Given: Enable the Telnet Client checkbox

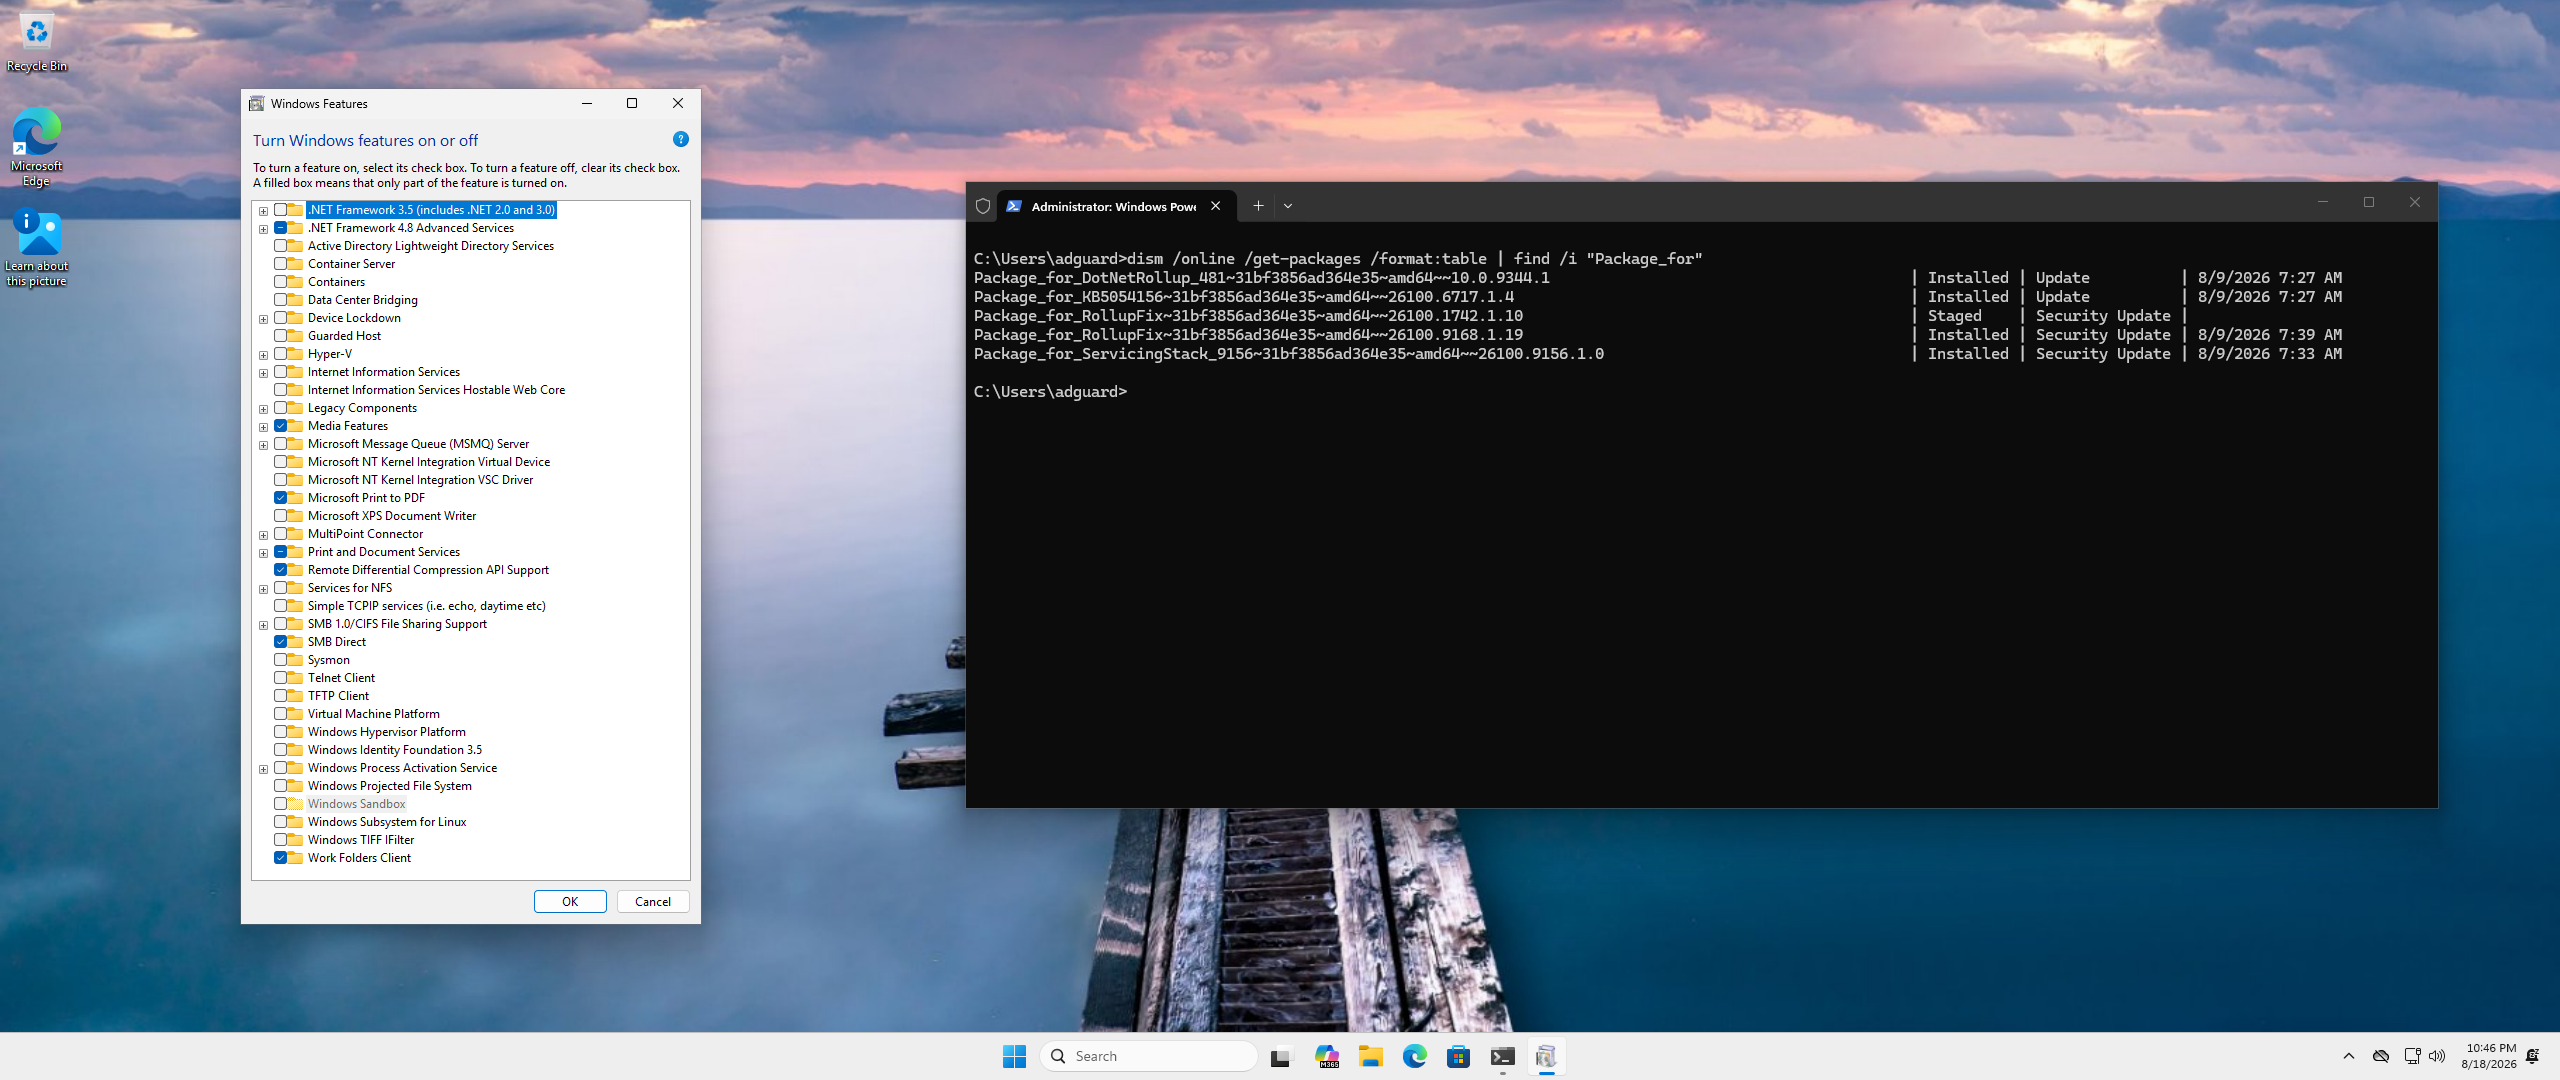Looking at the screenshot, I should (281, 678).
